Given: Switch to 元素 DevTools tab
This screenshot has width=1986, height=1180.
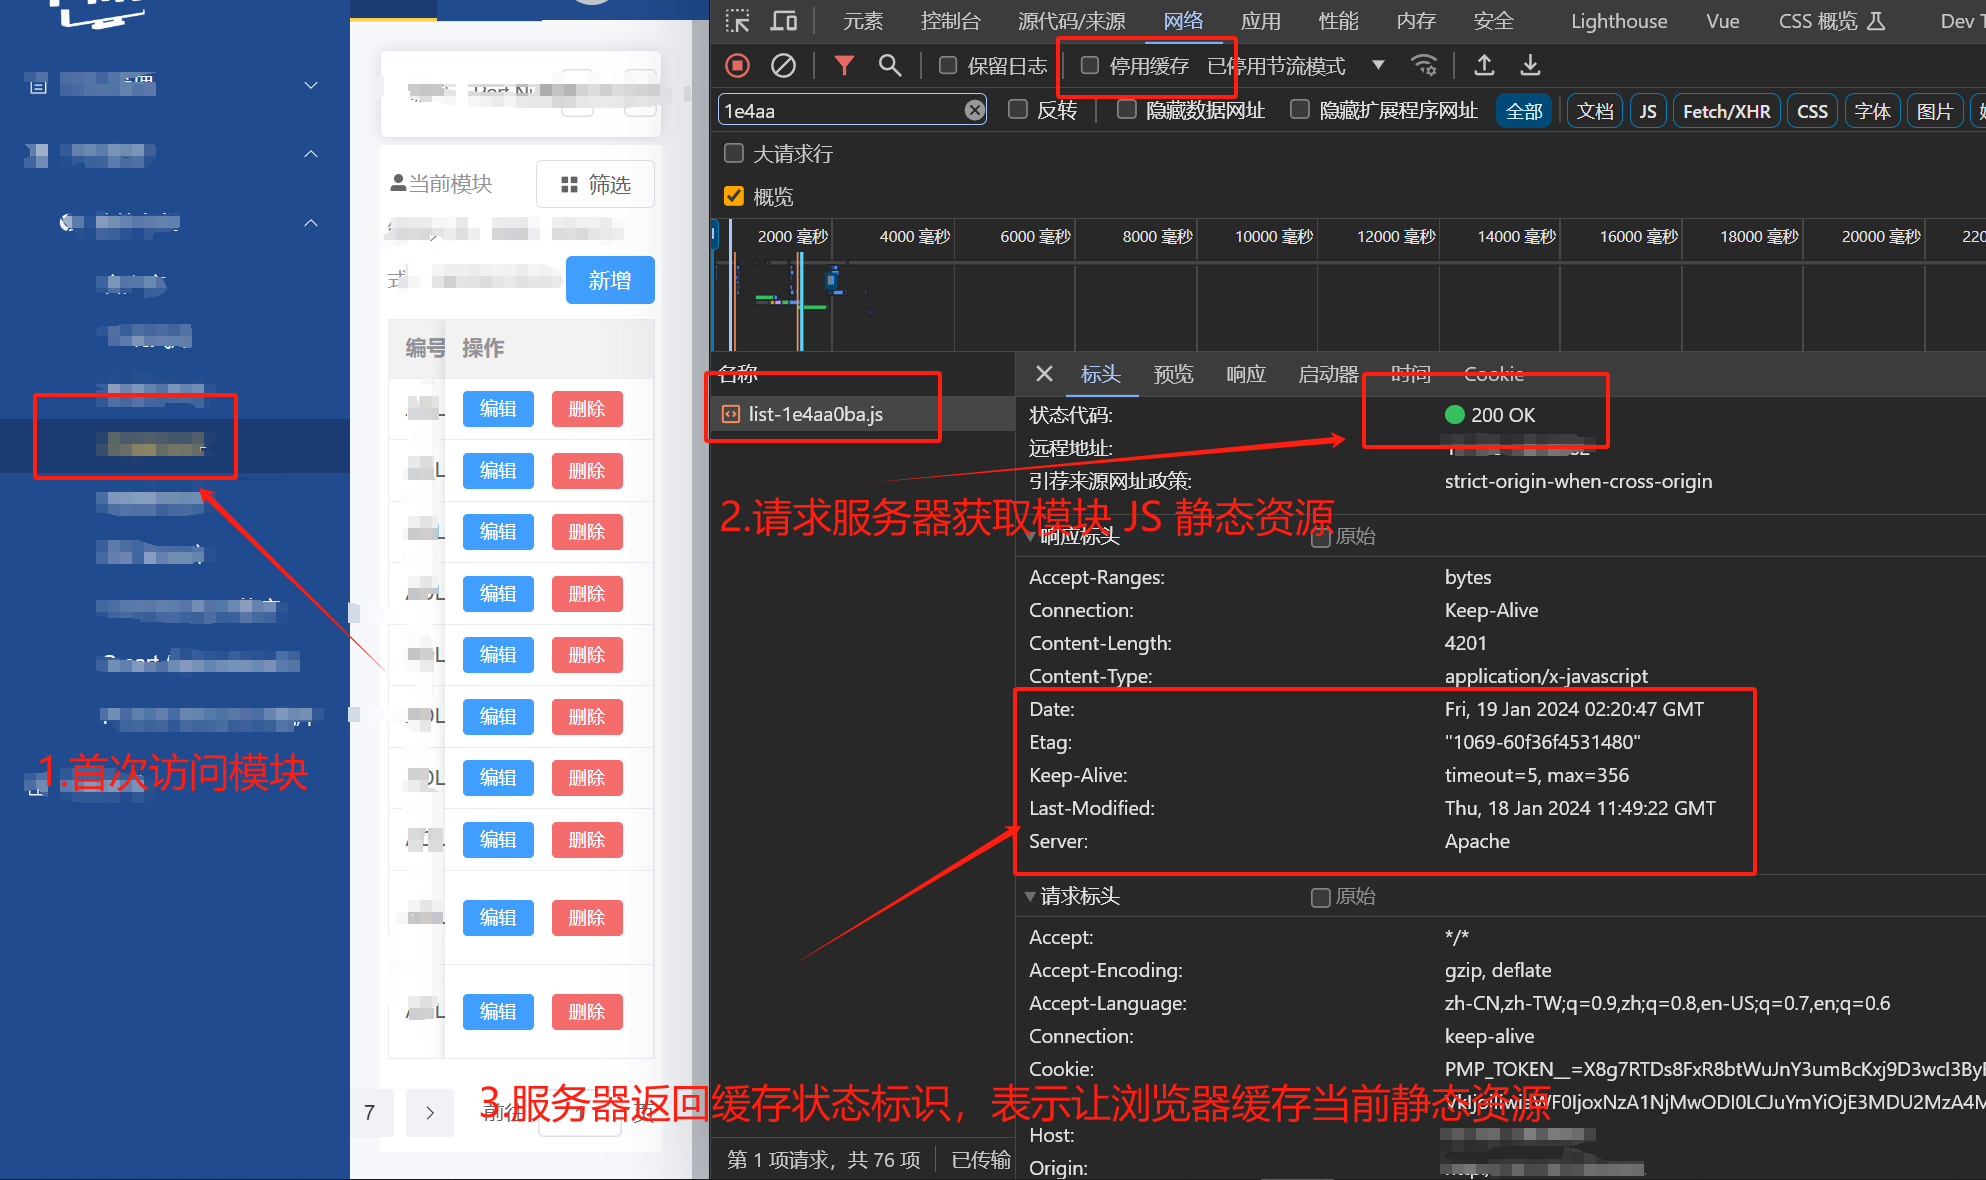Looking at the screenshot, I should (863, 21).
